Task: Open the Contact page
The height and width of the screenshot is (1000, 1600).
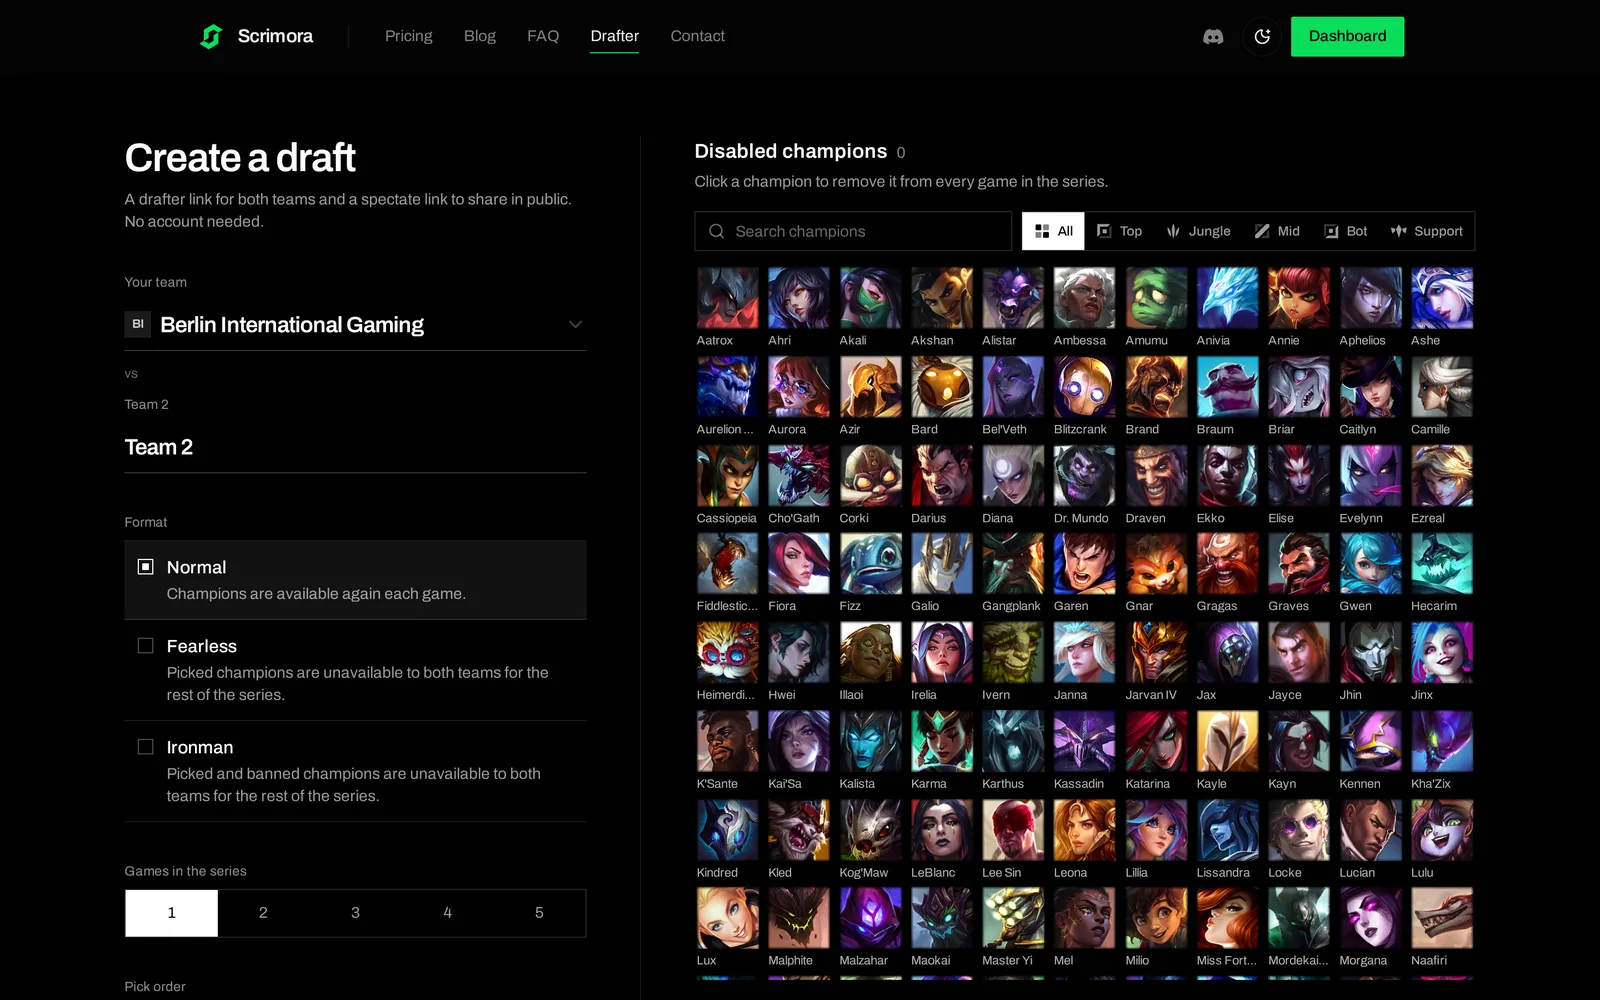Action: [697, 36]
